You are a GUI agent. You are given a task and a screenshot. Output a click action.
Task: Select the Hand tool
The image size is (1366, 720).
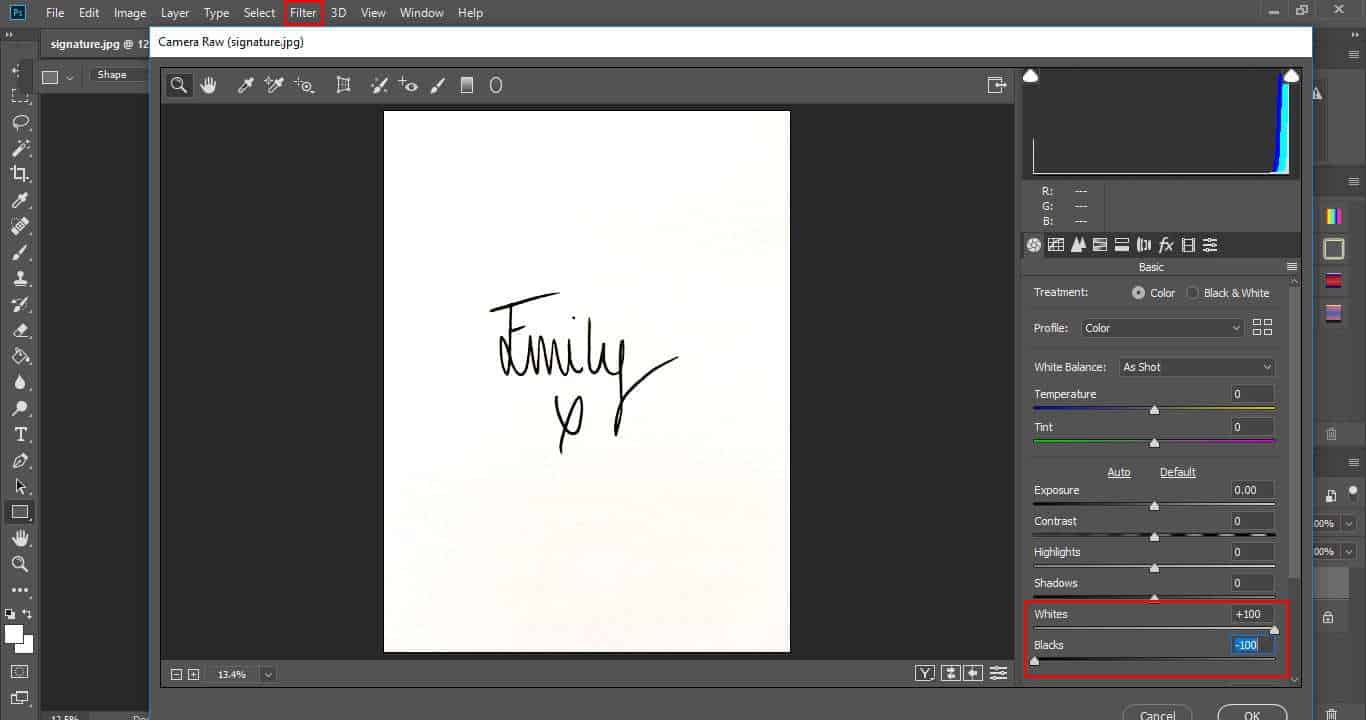208,85
